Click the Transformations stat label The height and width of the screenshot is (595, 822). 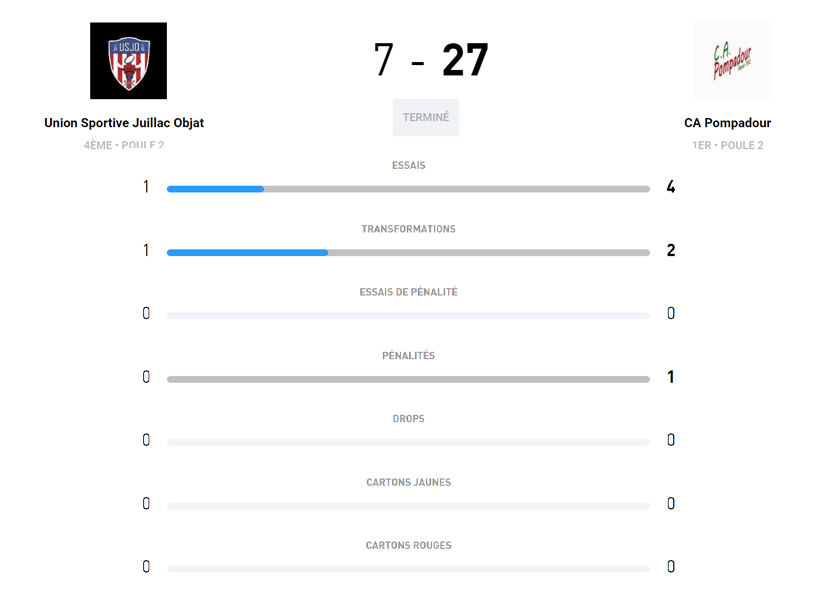click(408, 229)
